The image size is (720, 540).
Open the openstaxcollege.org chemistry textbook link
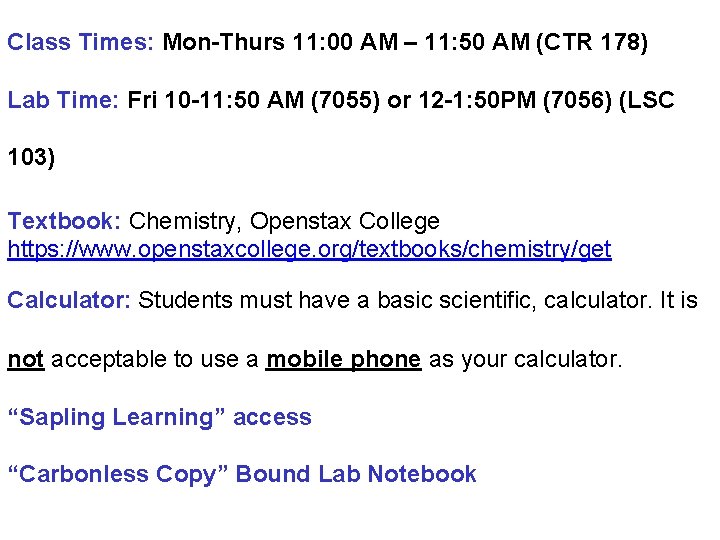point(309,249)
